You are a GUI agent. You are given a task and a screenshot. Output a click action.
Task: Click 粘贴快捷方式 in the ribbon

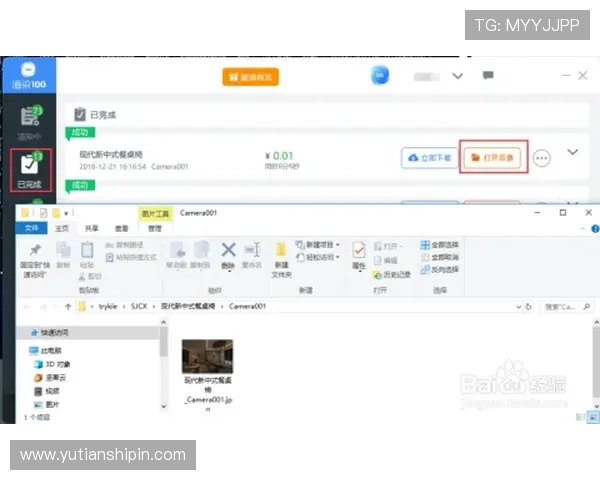click(x=131, y=257)
